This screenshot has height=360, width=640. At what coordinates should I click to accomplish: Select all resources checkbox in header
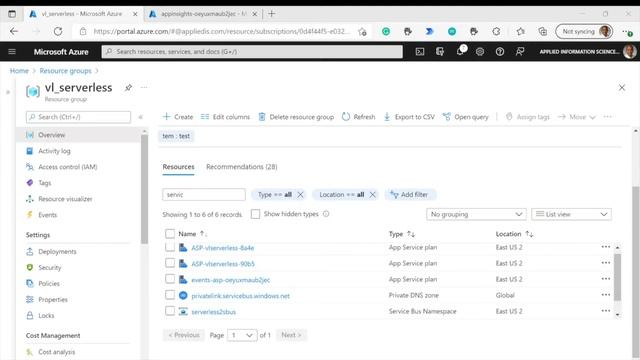pos(170,234)
